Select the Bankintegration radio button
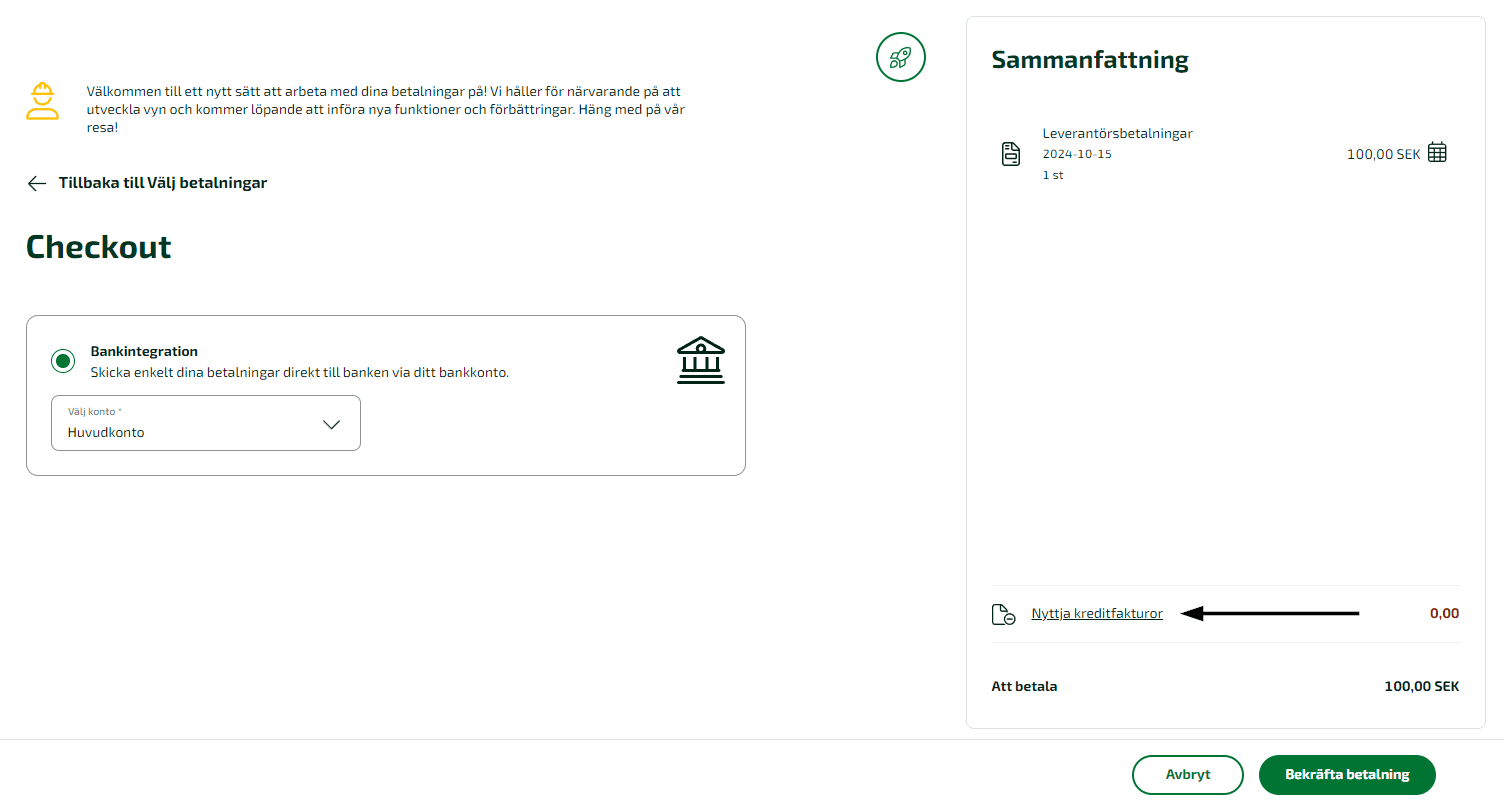 pos(63,361)
